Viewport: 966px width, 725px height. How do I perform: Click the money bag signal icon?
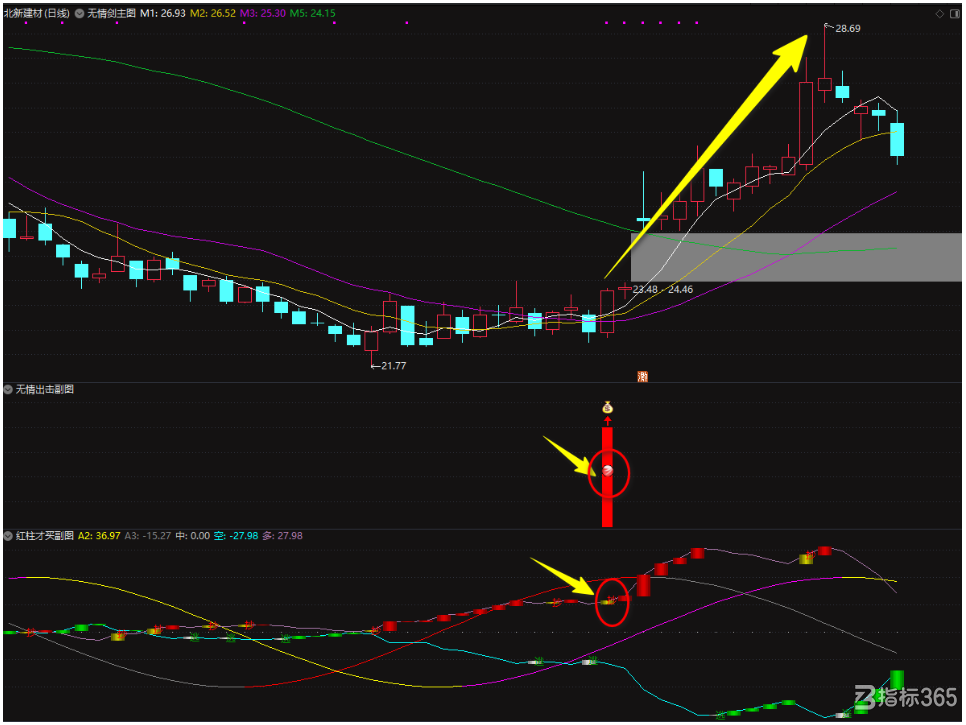tap(607, 407)
